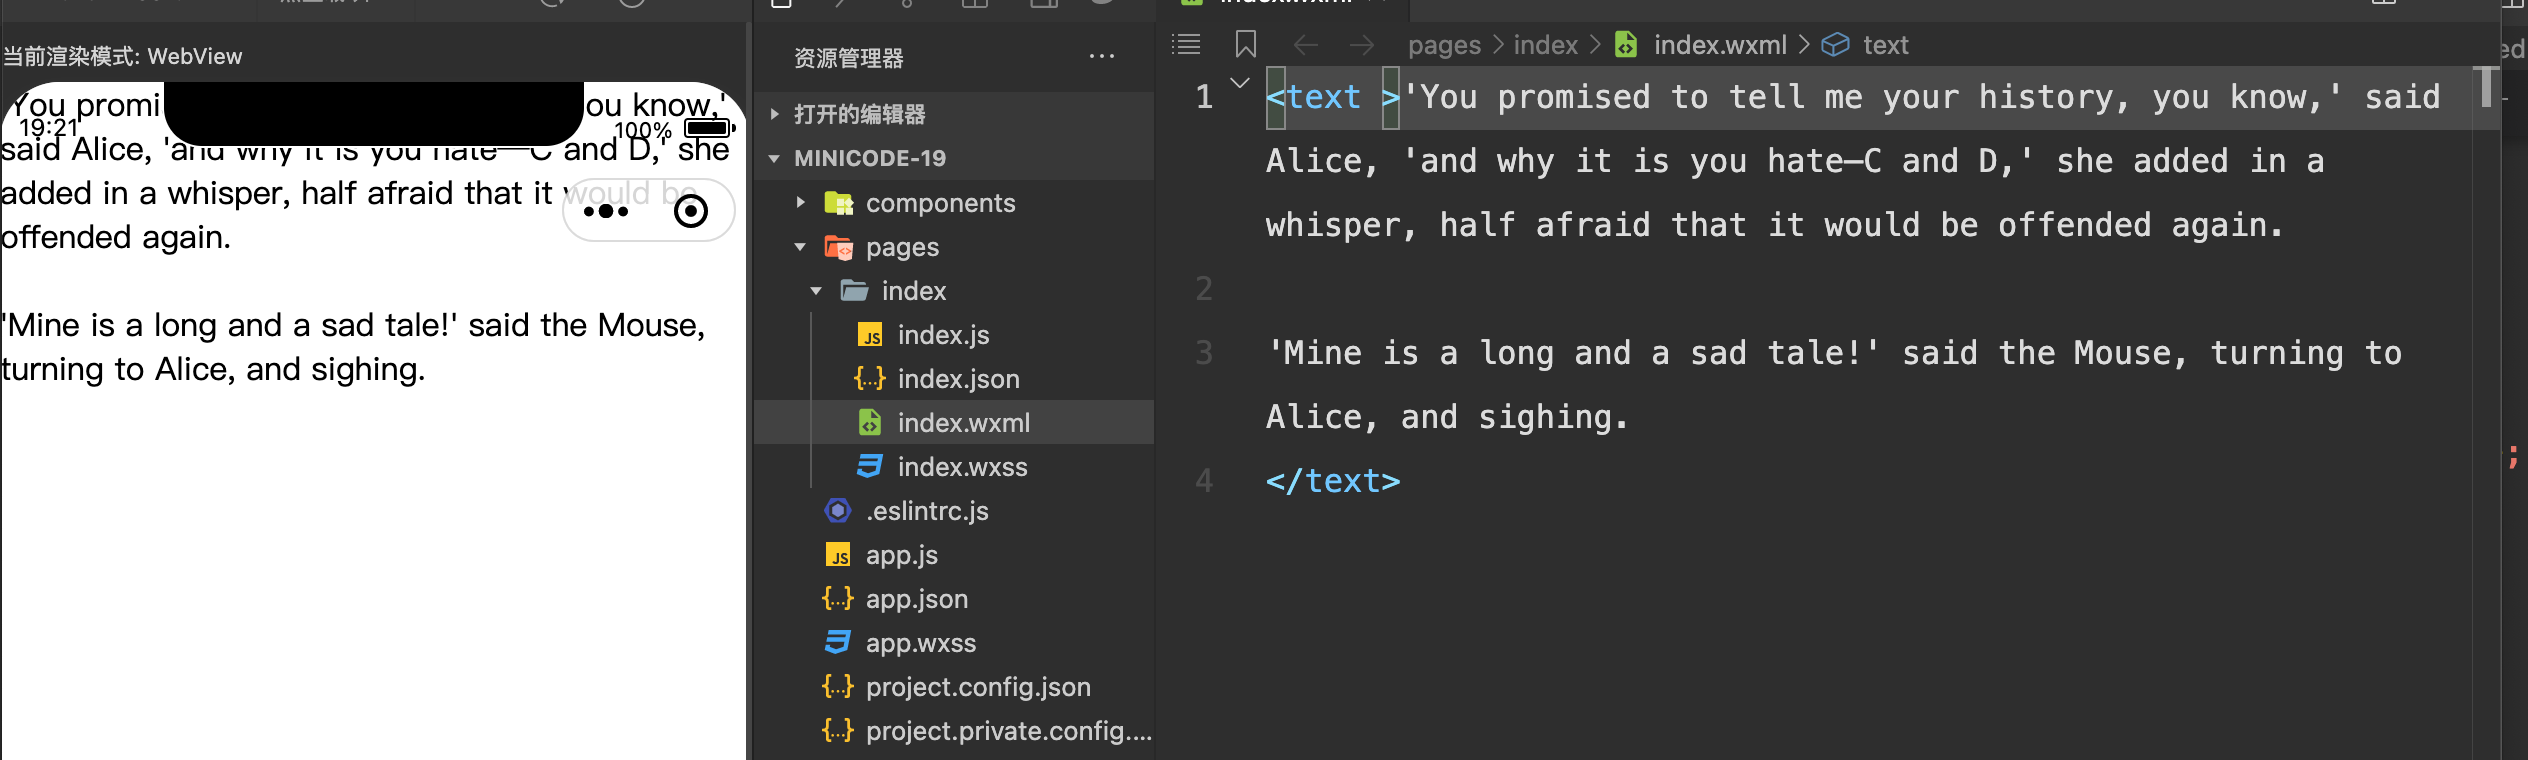Click line number 3 in the gutter
The width and height of the screenshot is (2528, 760).
[x=1204, y=353]
